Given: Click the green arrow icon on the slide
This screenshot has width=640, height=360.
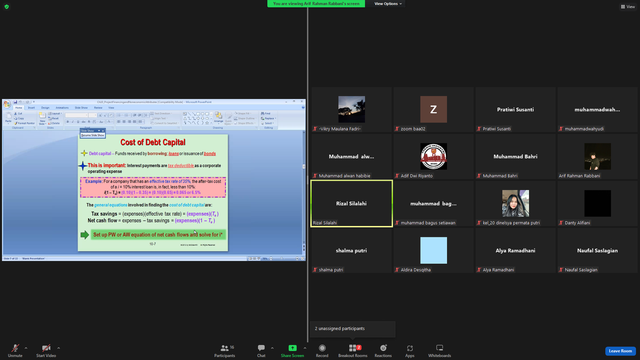Looking at the screenshot, I should pyautogui.click(x=84, y=235).
